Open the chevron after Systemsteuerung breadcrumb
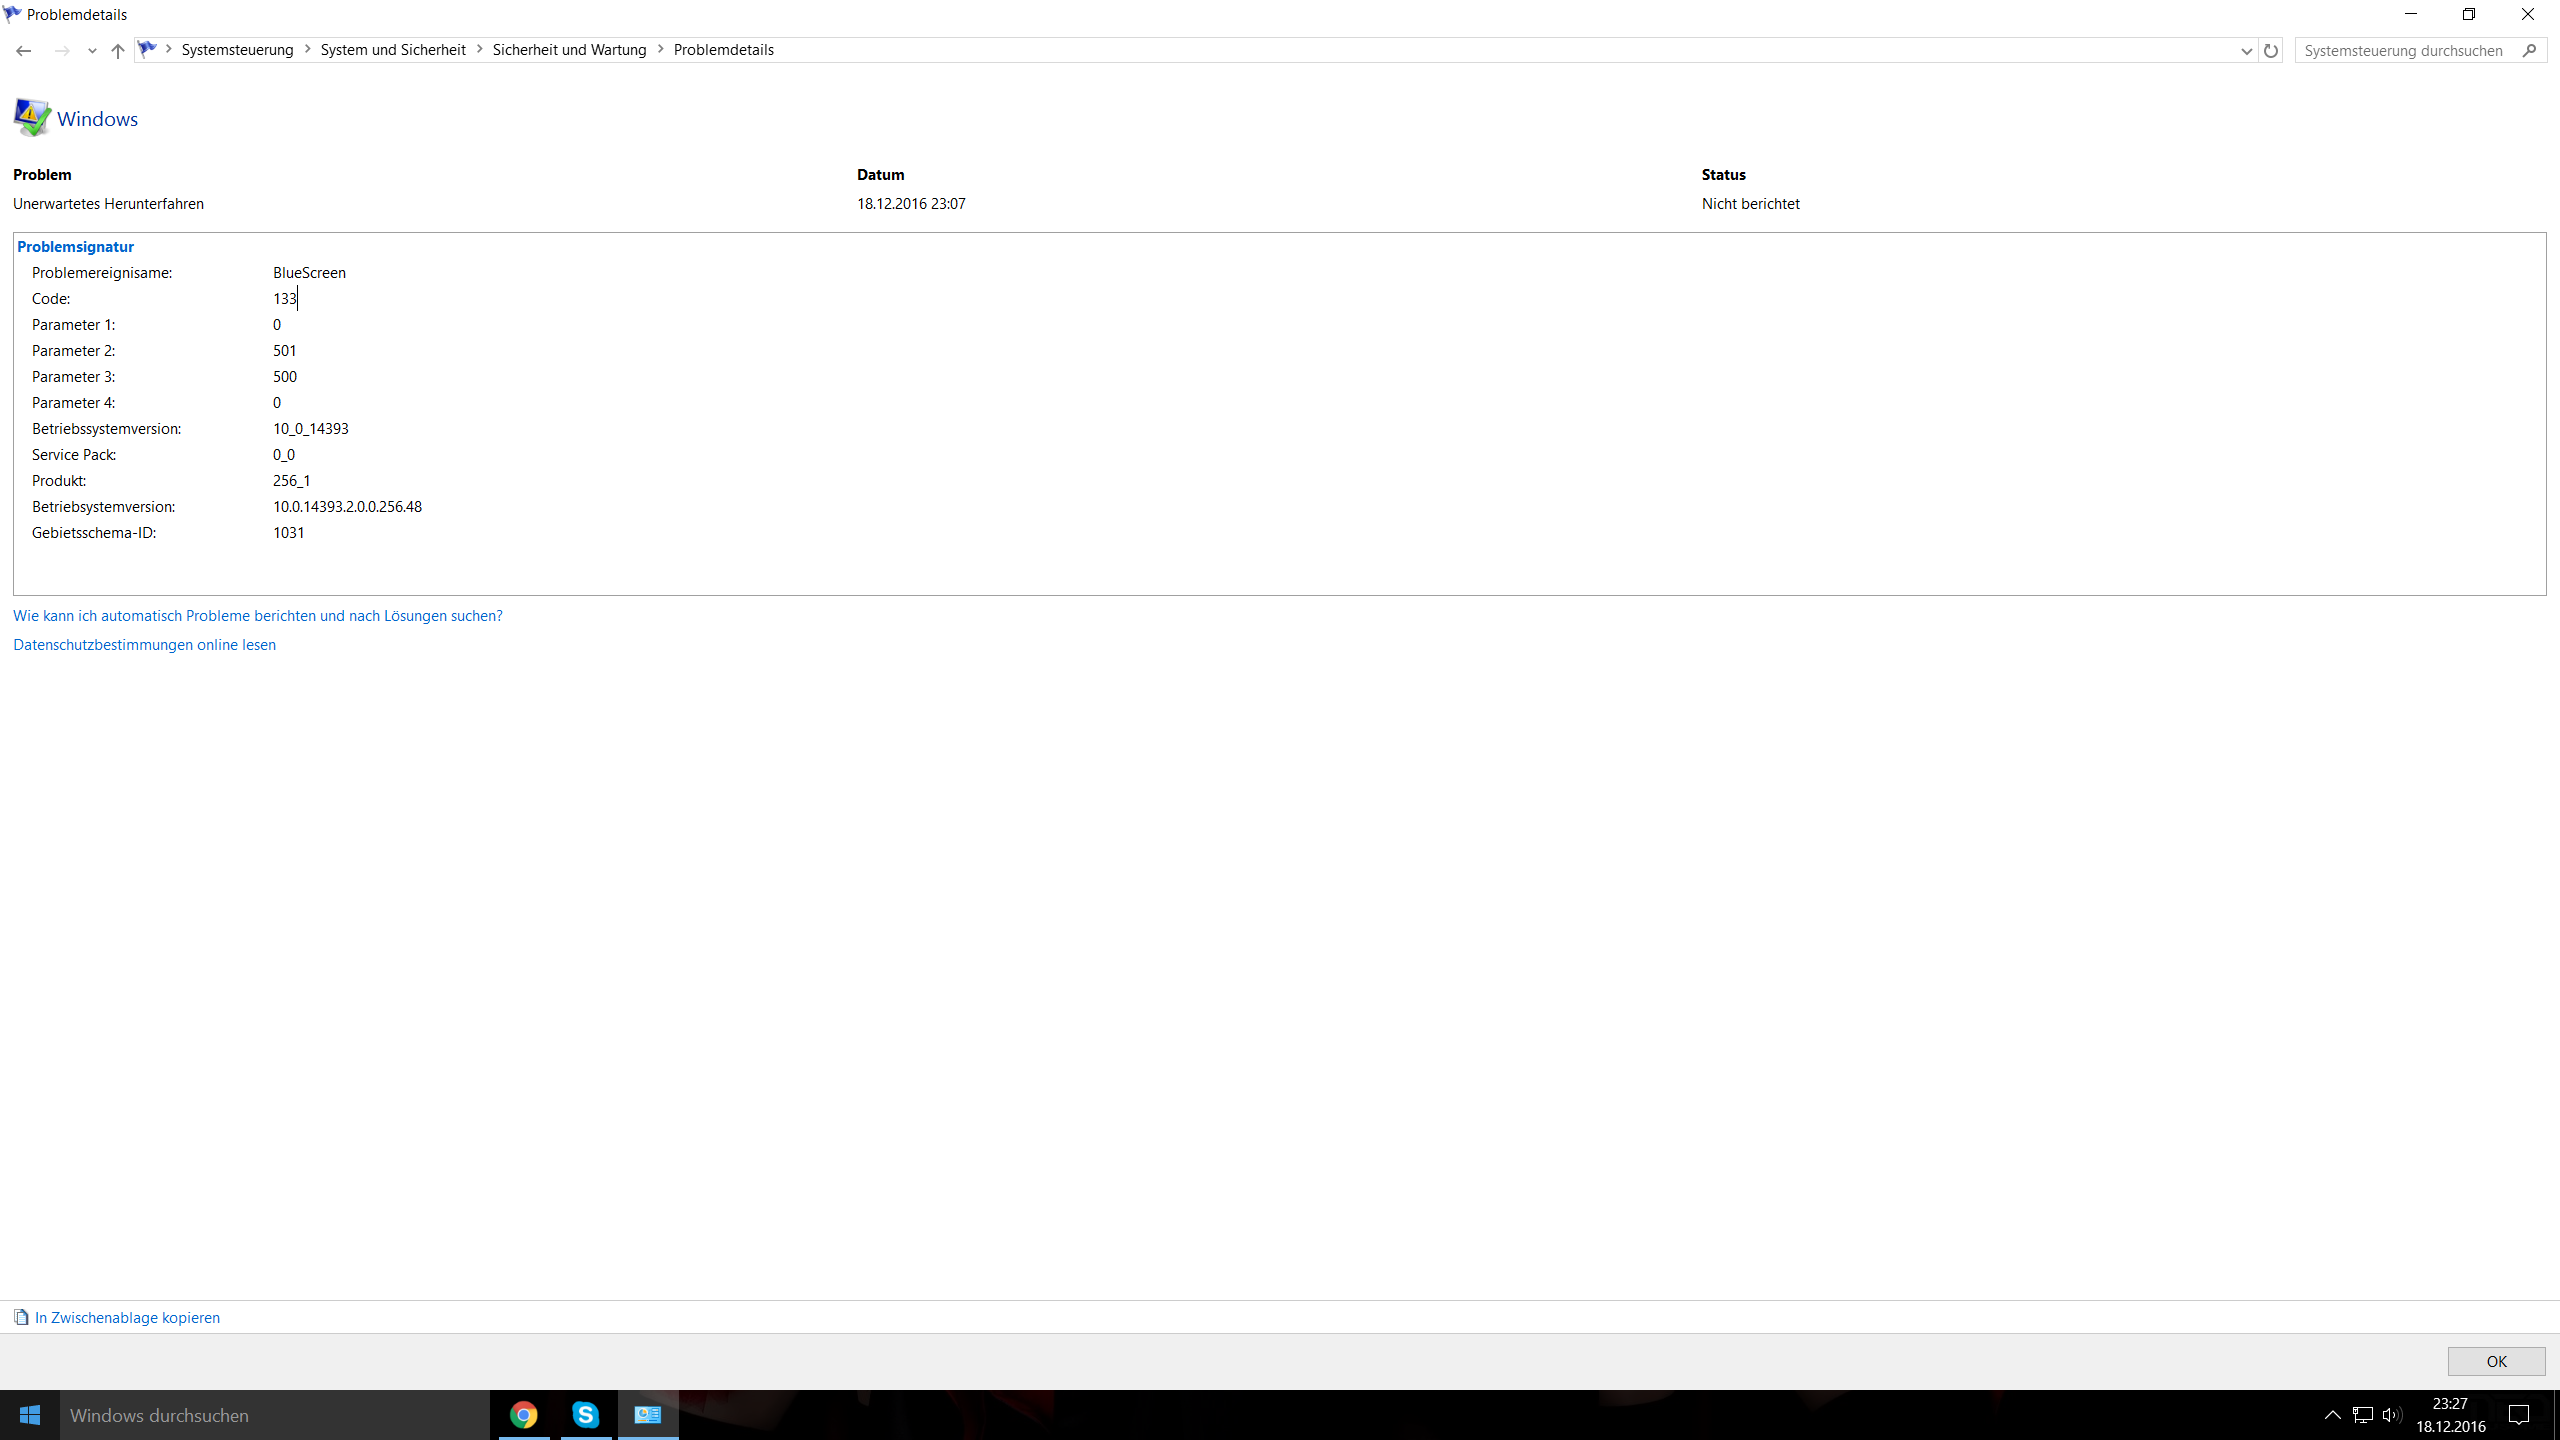This screenshot has width=2560, height=1440. (x=307, y=49)
